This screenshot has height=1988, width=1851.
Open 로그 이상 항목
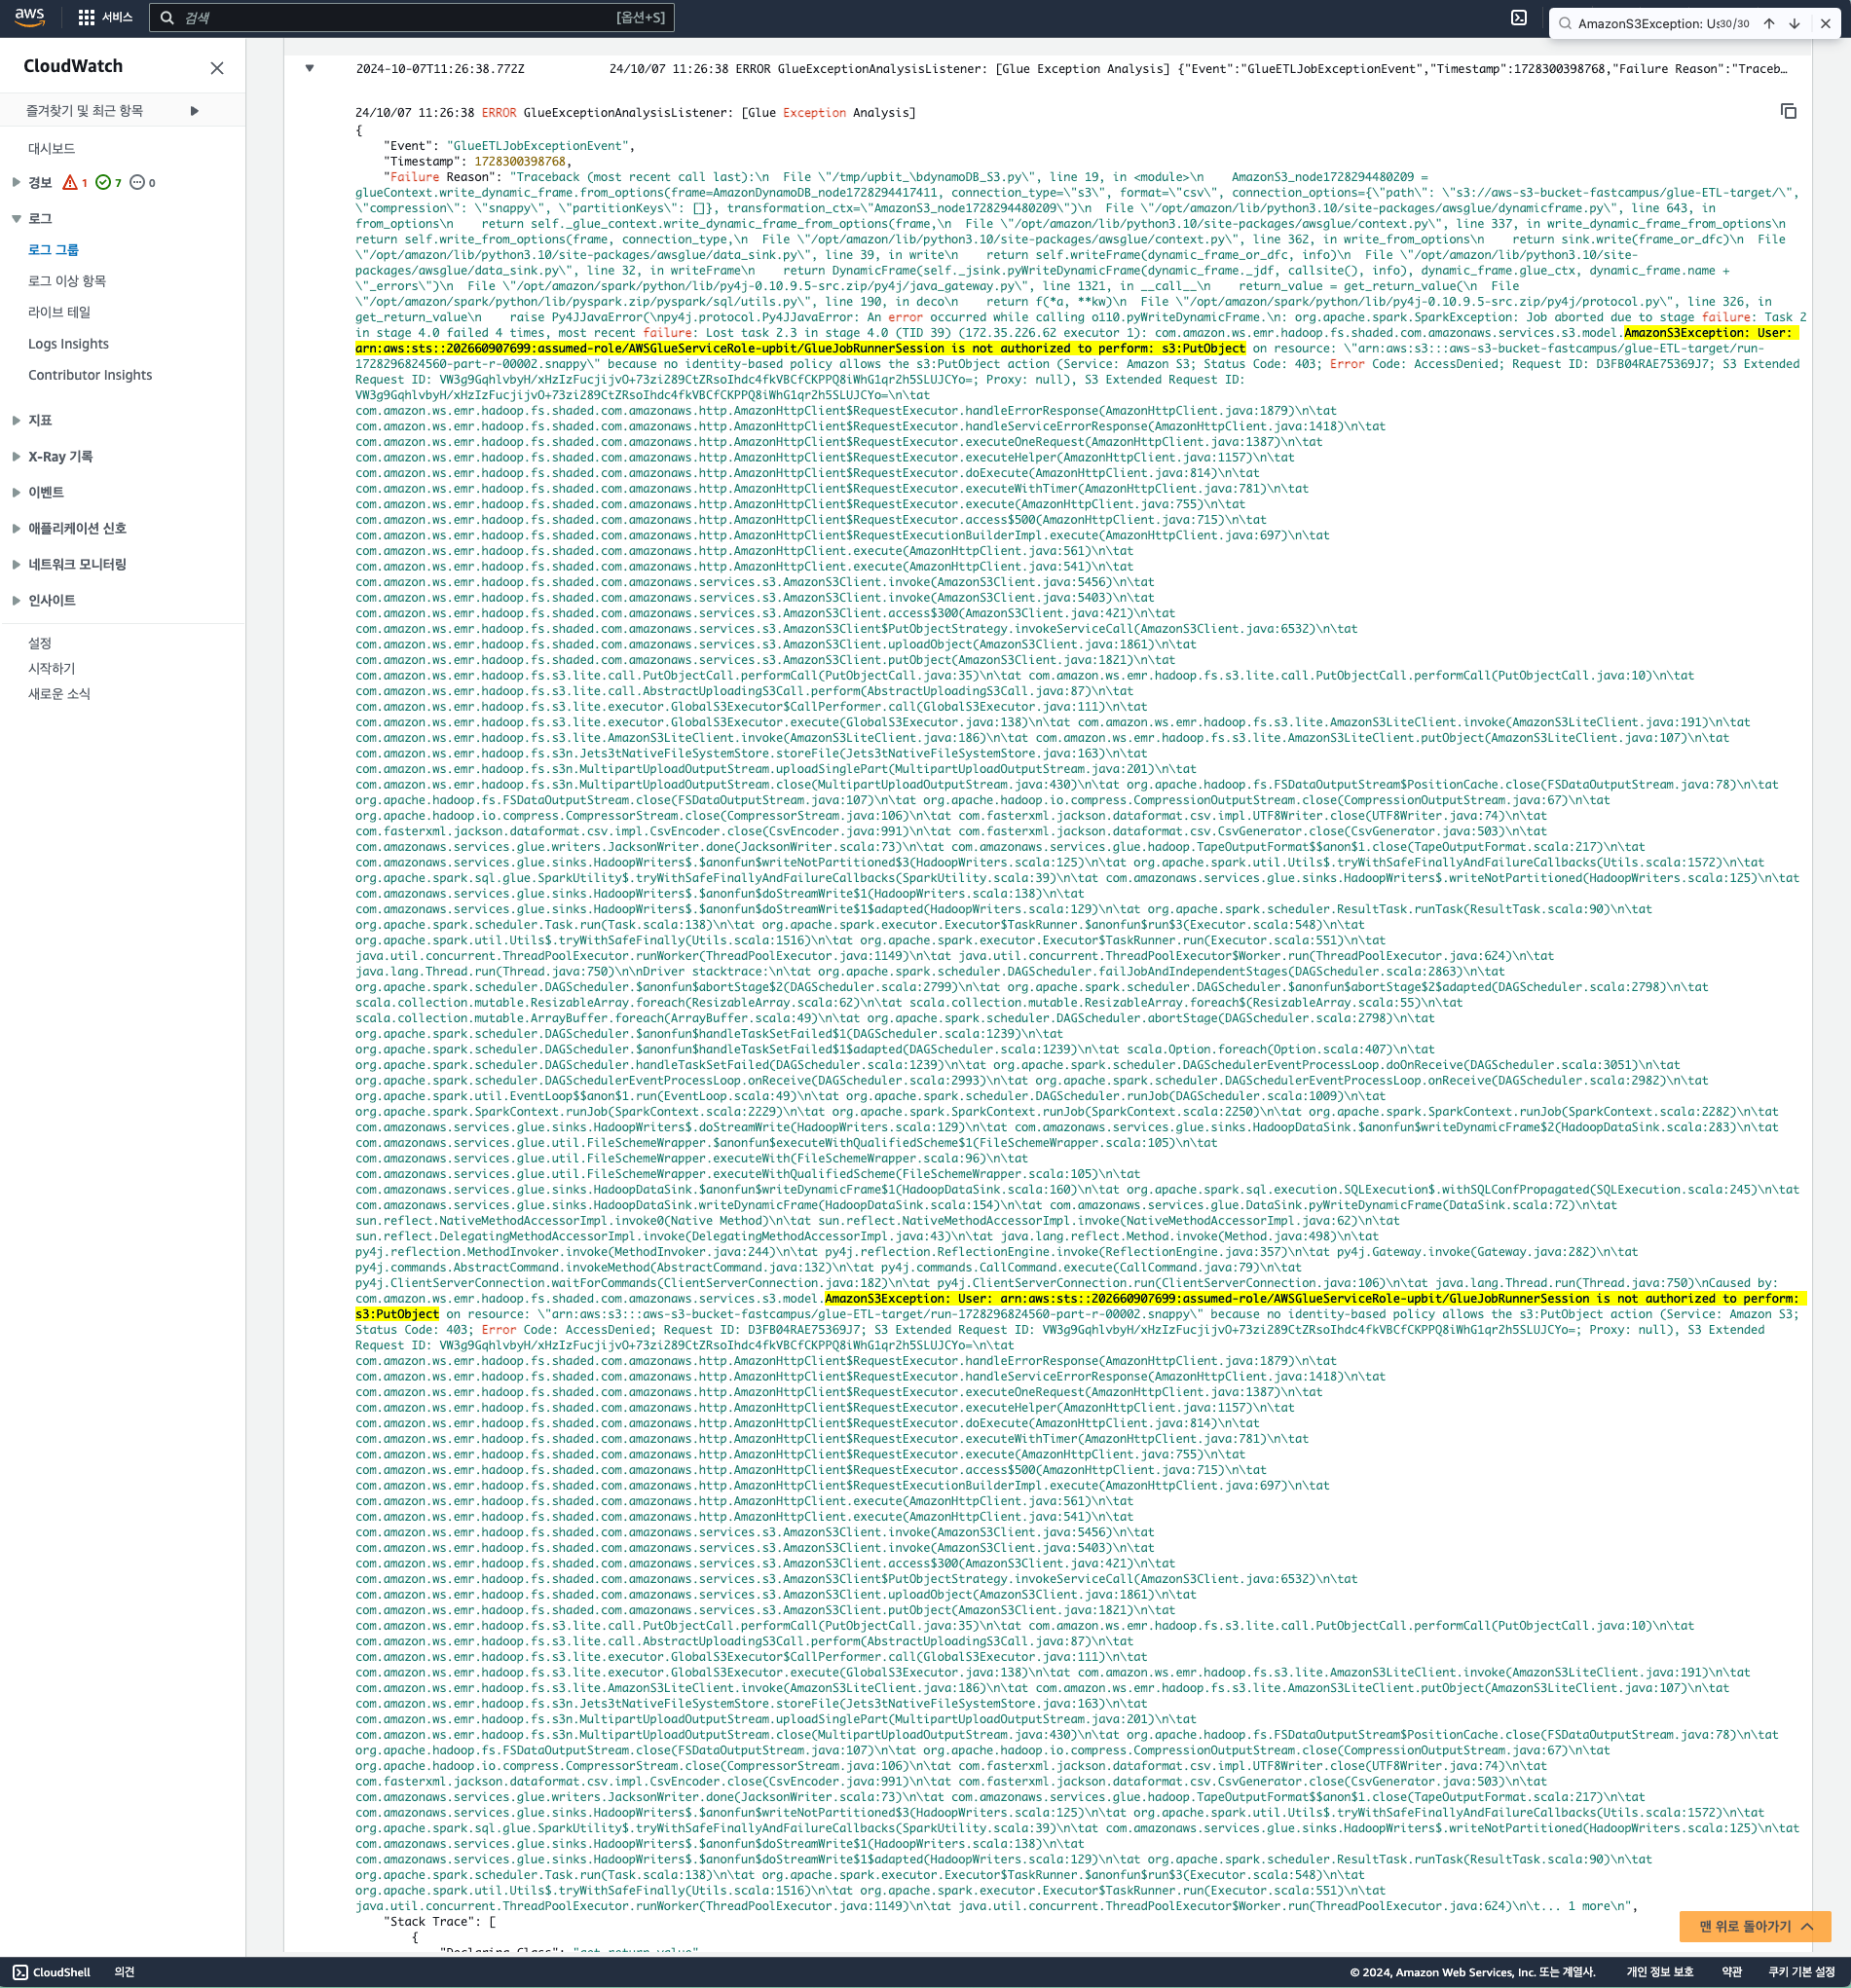67,281
